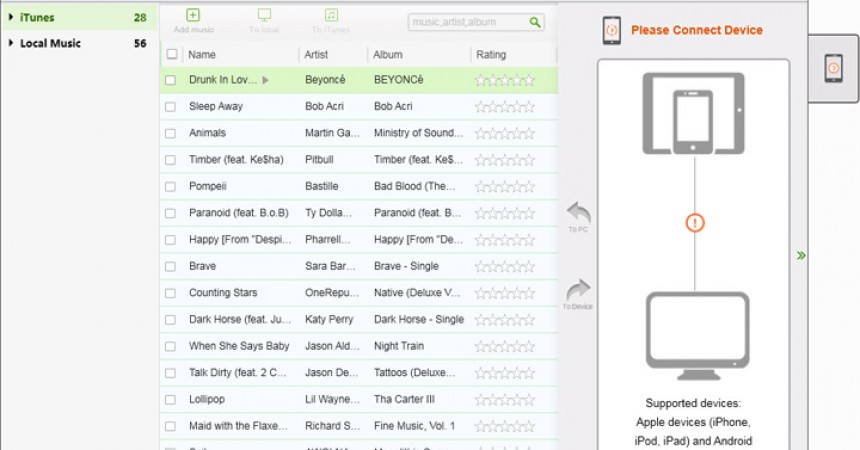Check the Animals row checkbox

click(x=171, y=133)
